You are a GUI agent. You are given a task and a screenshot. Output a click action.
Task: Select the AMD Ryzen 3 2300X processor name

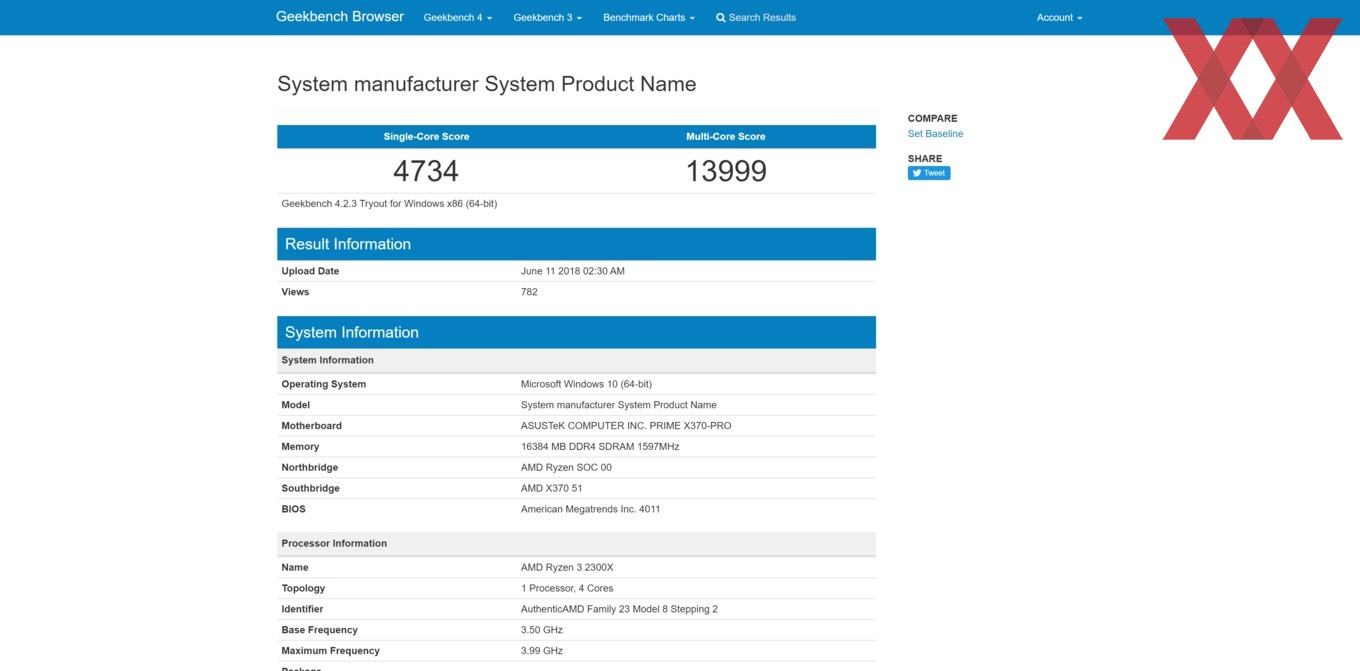click(567, 568)
